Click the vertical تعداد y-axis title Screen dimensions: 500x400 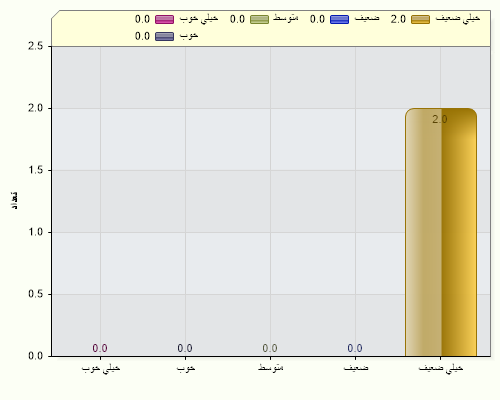pyautogui.click(x=14, y=200)
